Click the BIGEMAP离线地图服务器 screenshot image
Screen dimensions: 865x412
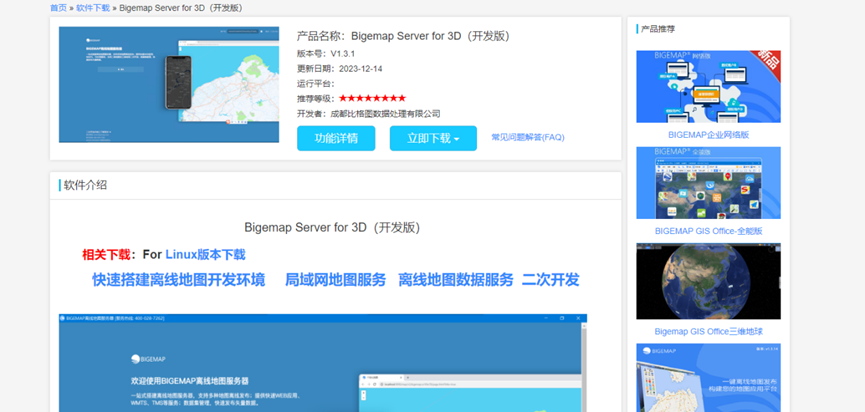[323, 363]
